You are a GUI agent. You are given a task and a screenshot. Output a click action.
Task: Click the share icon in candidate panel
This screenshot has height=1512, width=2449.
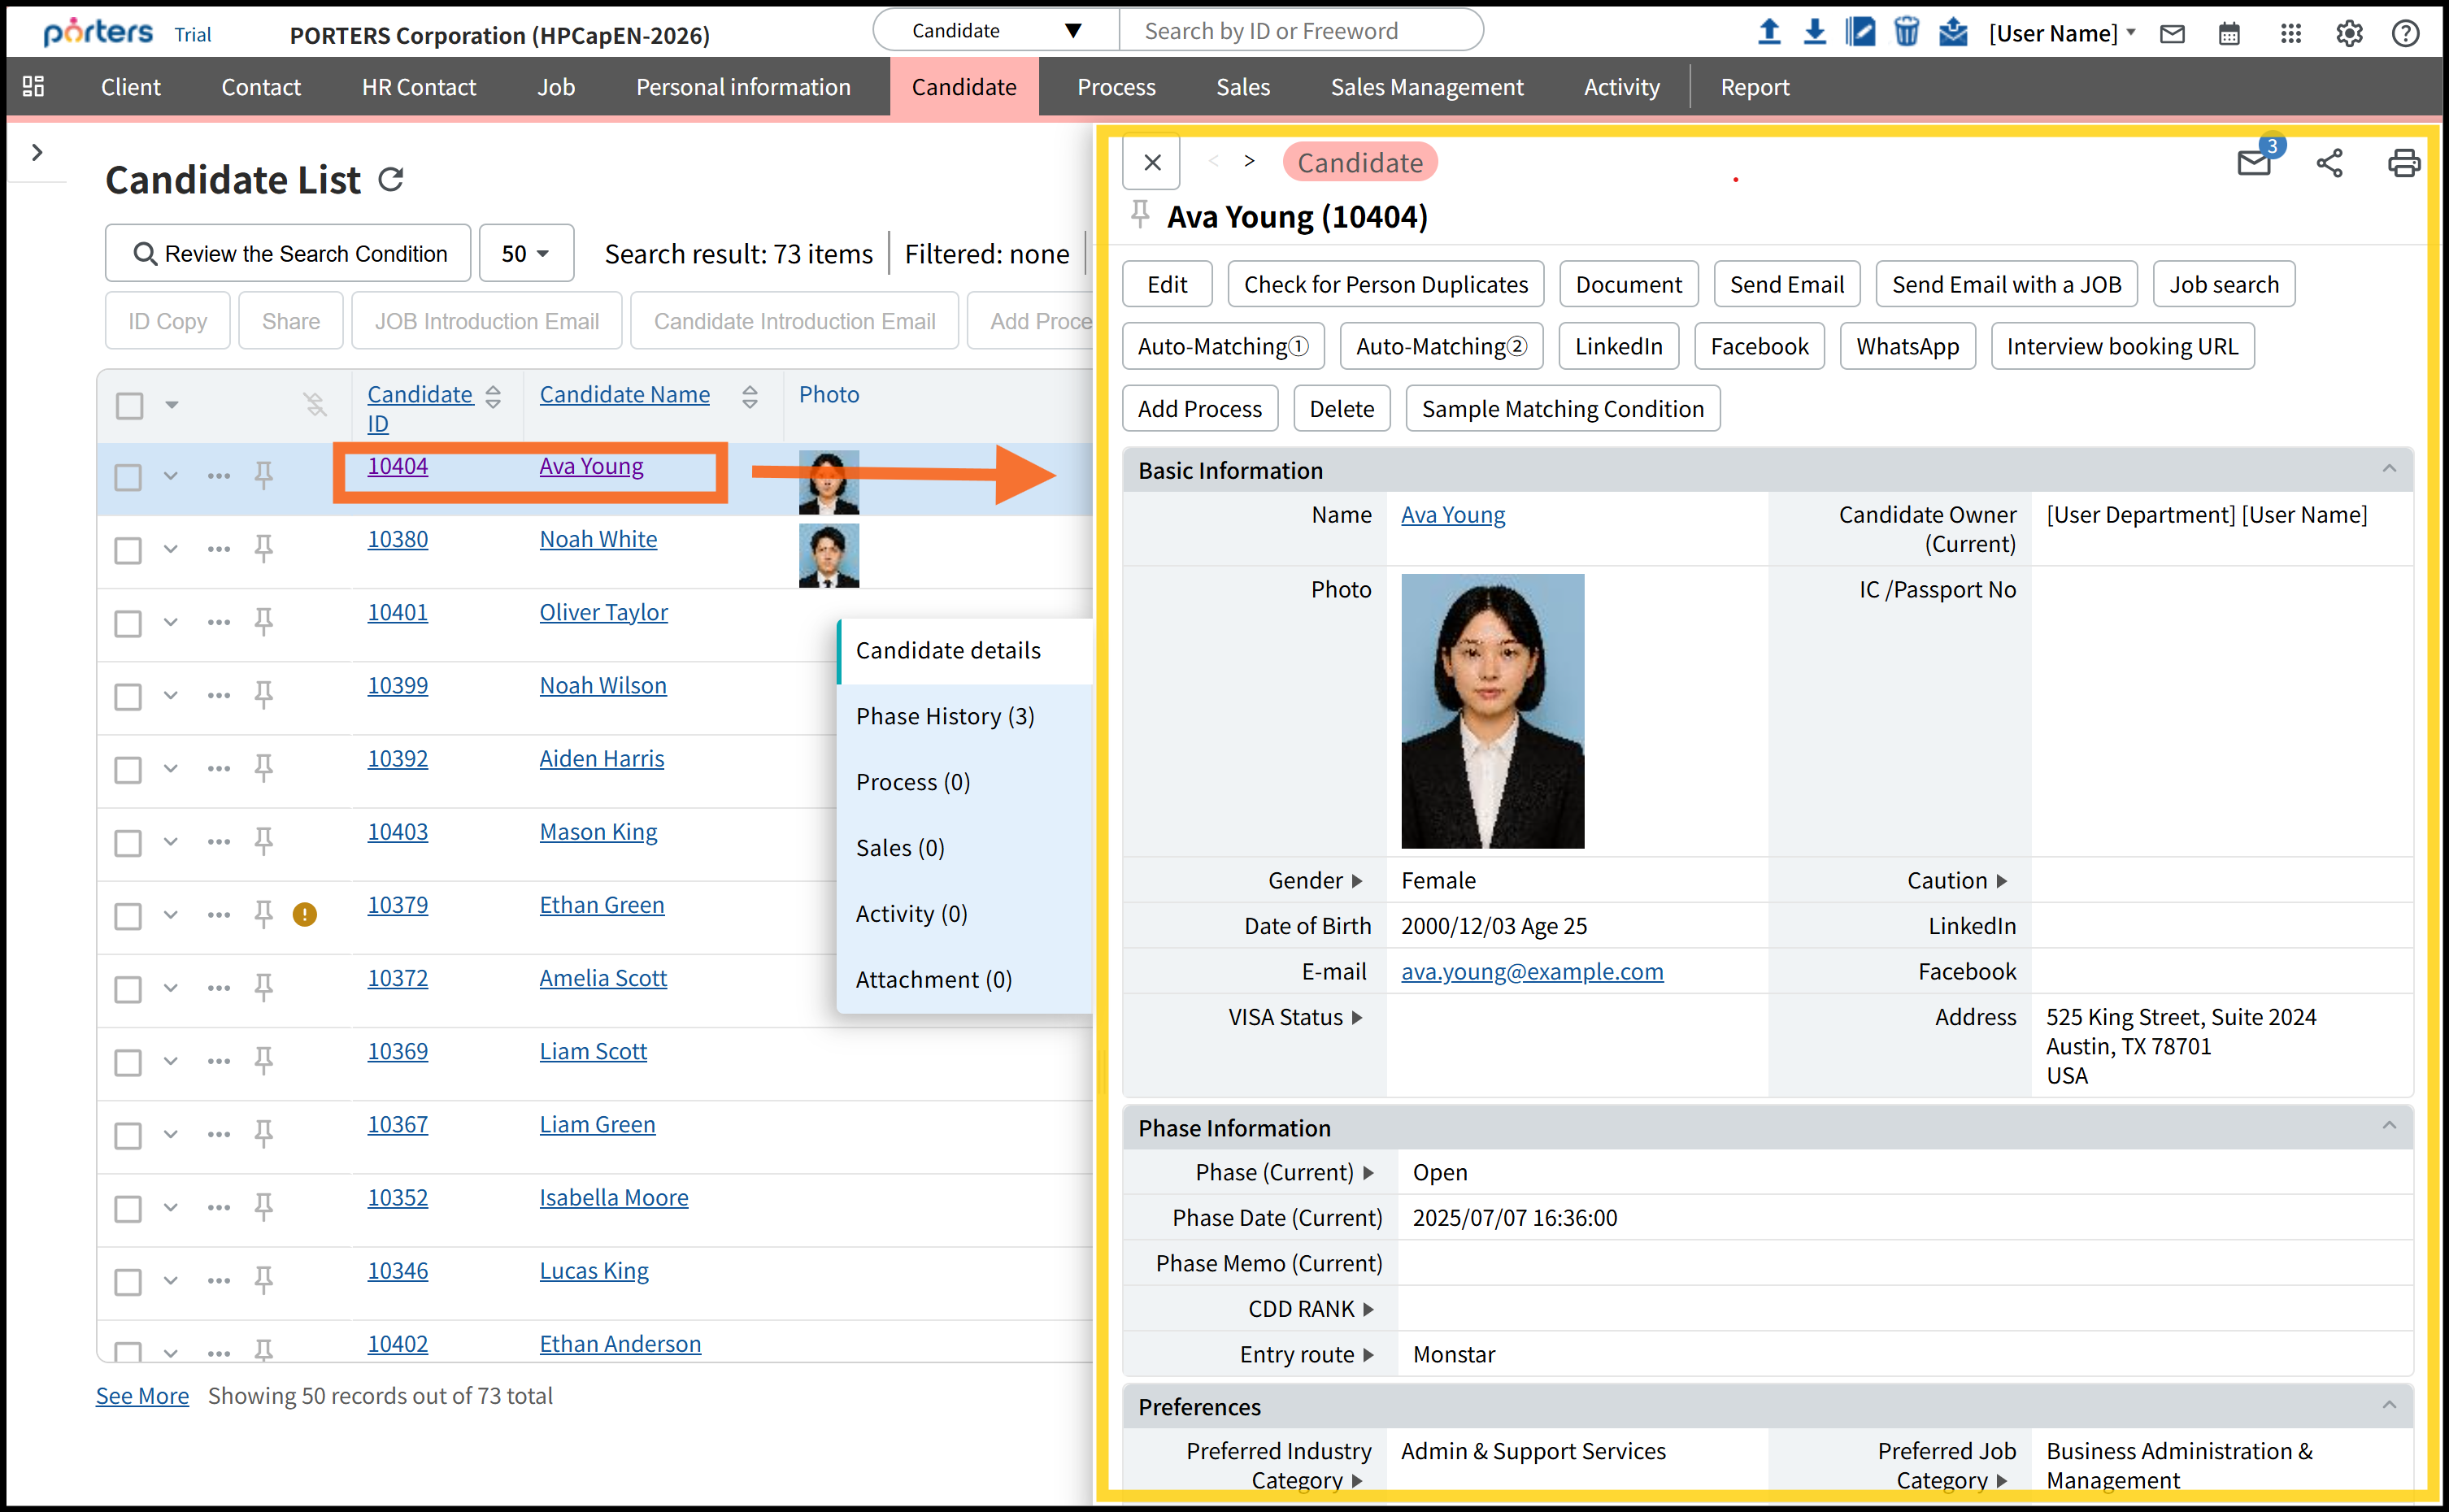pyautogui.click(x=2329, y=163)
